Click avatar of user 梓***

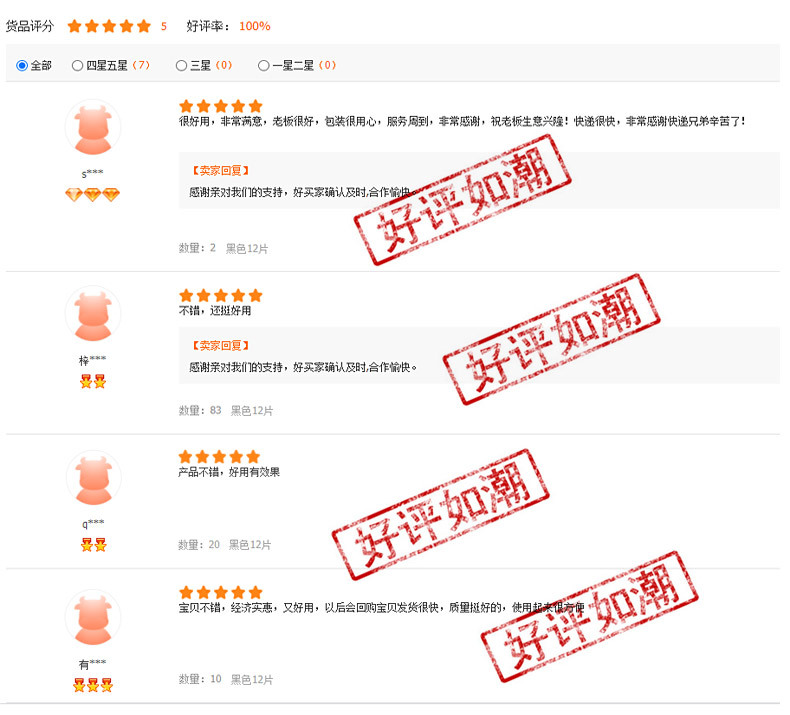(93, 314)
